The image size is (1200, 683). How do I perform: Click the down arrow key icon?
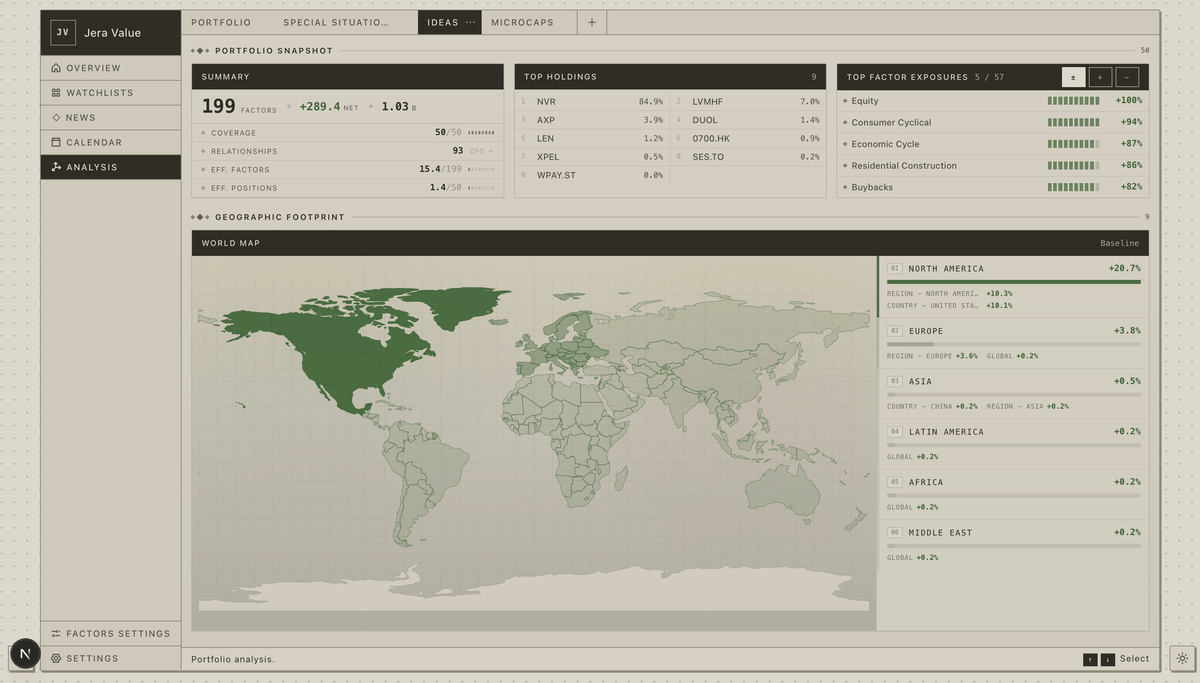point(1108,659)
